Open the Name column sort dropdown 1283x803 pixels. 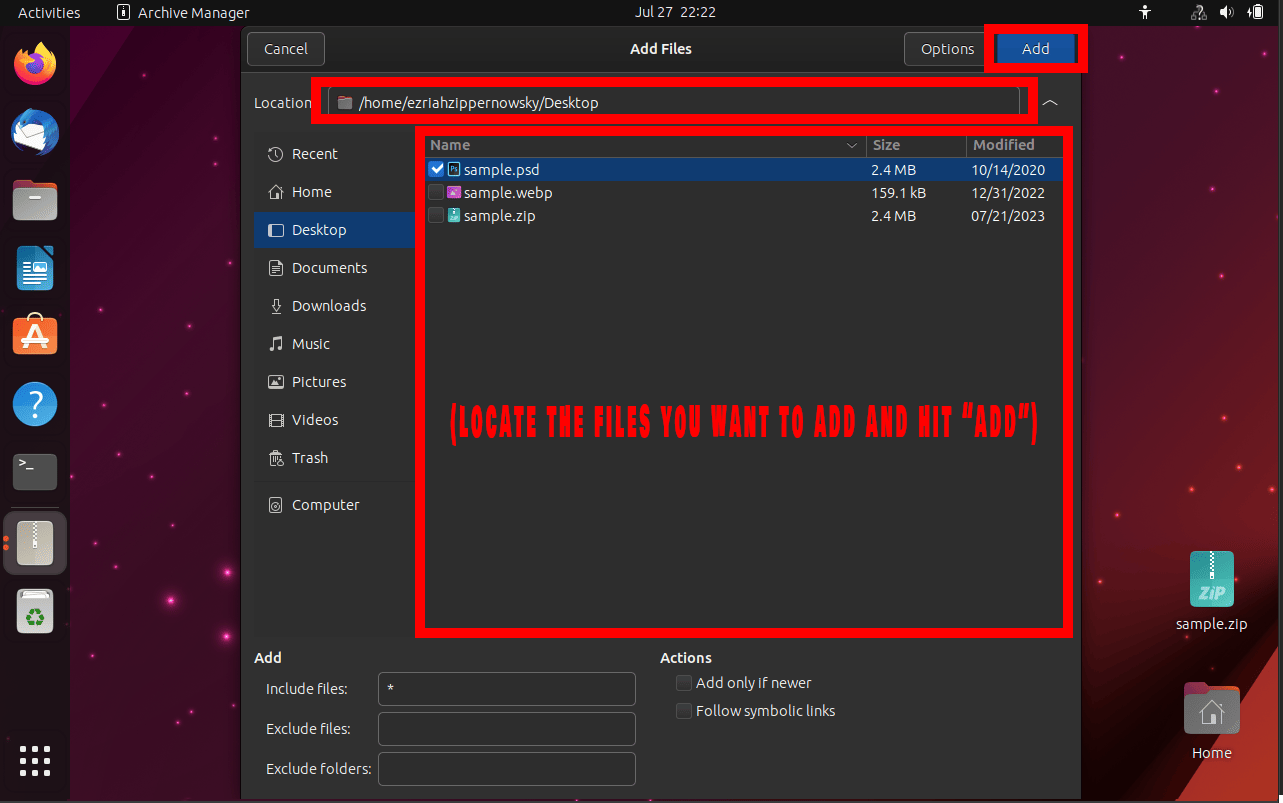coord(851,145)
